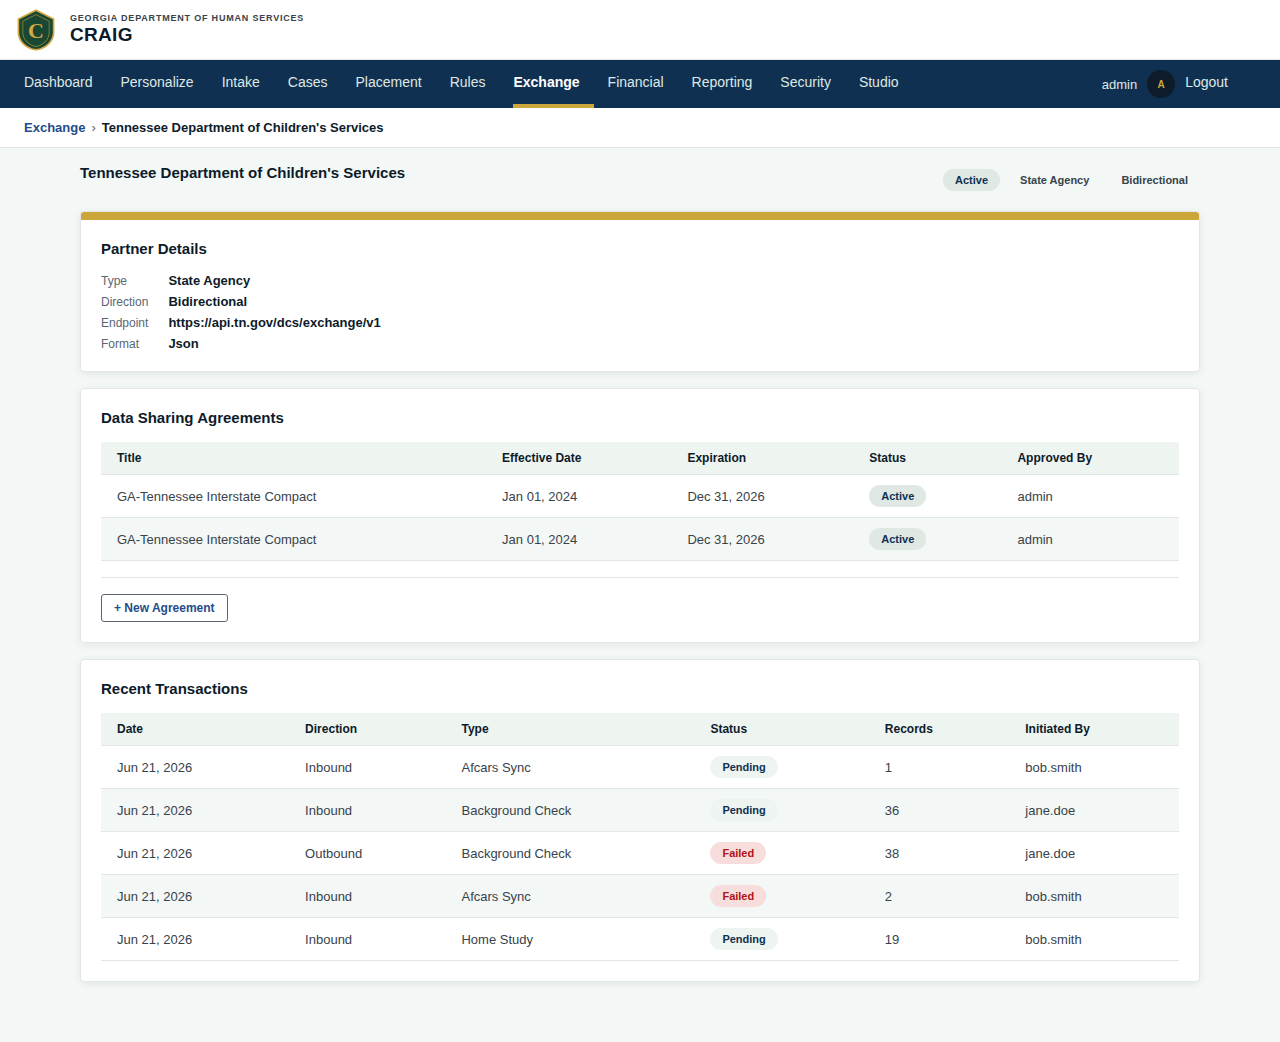Click the Tennessee Department breadcrumb text

pos(243,128)
